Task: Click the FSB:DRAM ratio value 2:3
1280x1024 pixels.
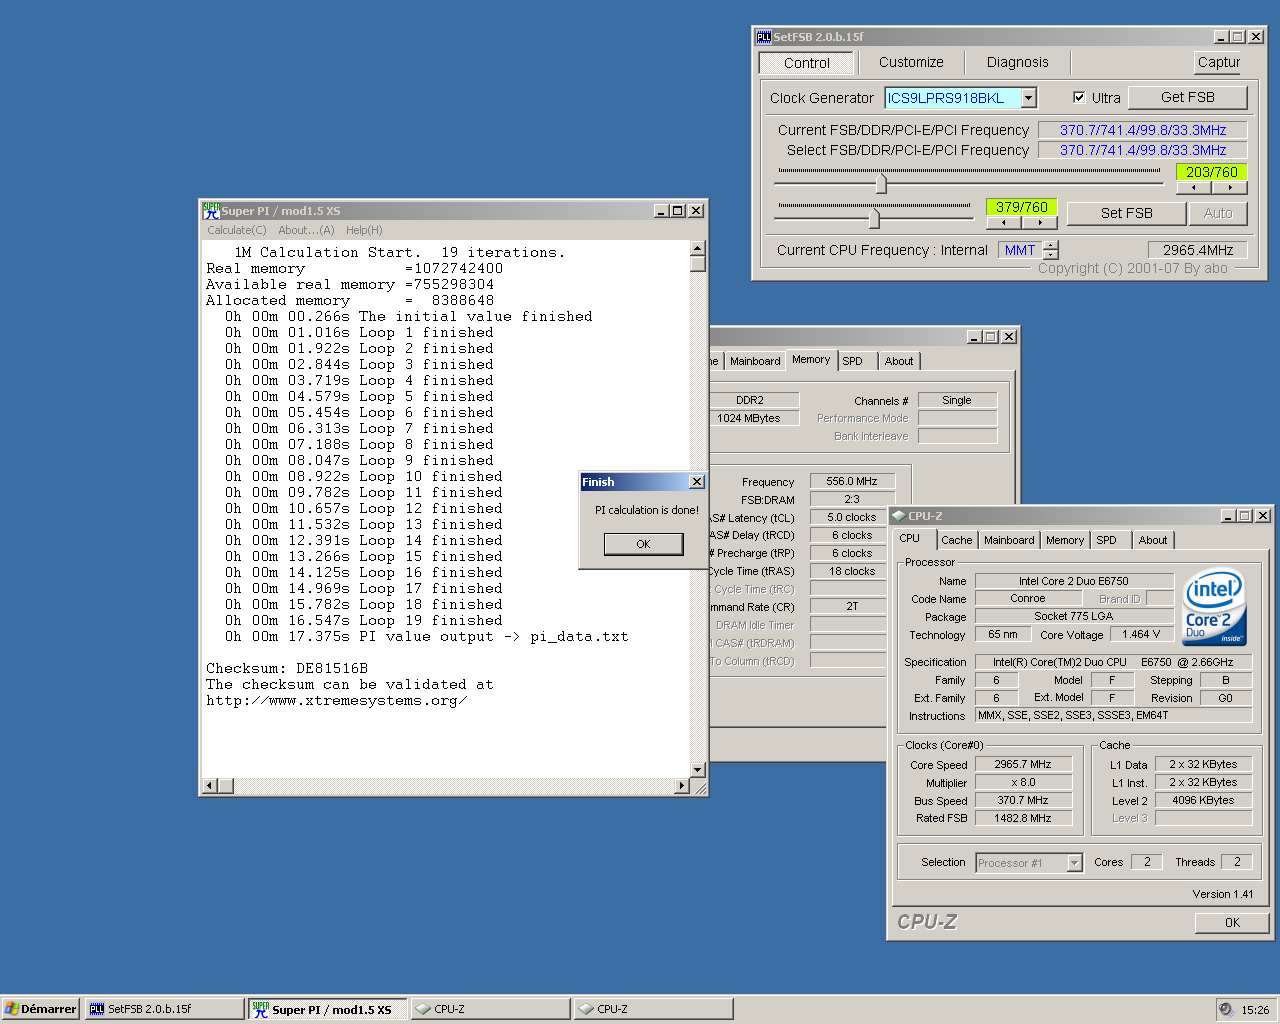Action: 852,499
